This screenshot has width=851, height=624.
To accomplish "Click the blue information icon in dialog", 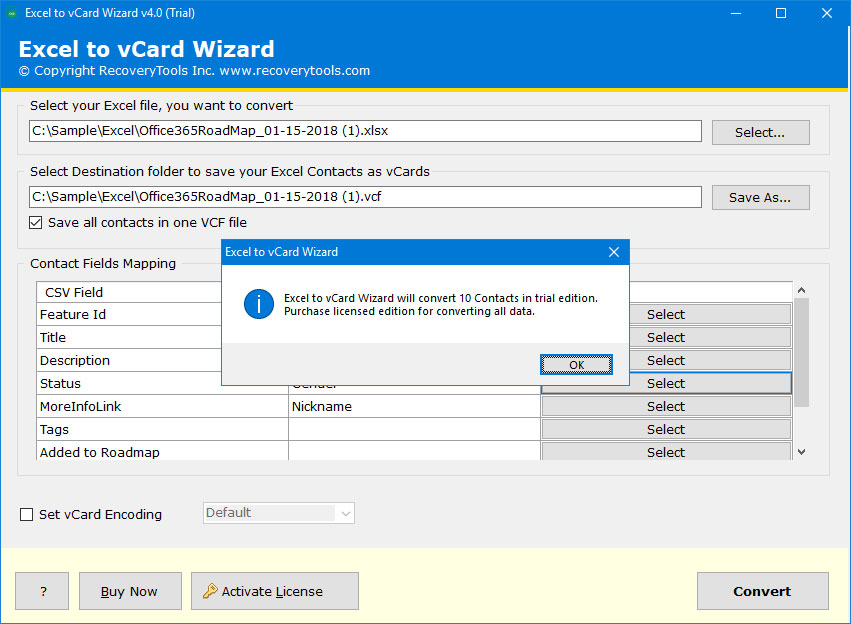I will [259, 304].
